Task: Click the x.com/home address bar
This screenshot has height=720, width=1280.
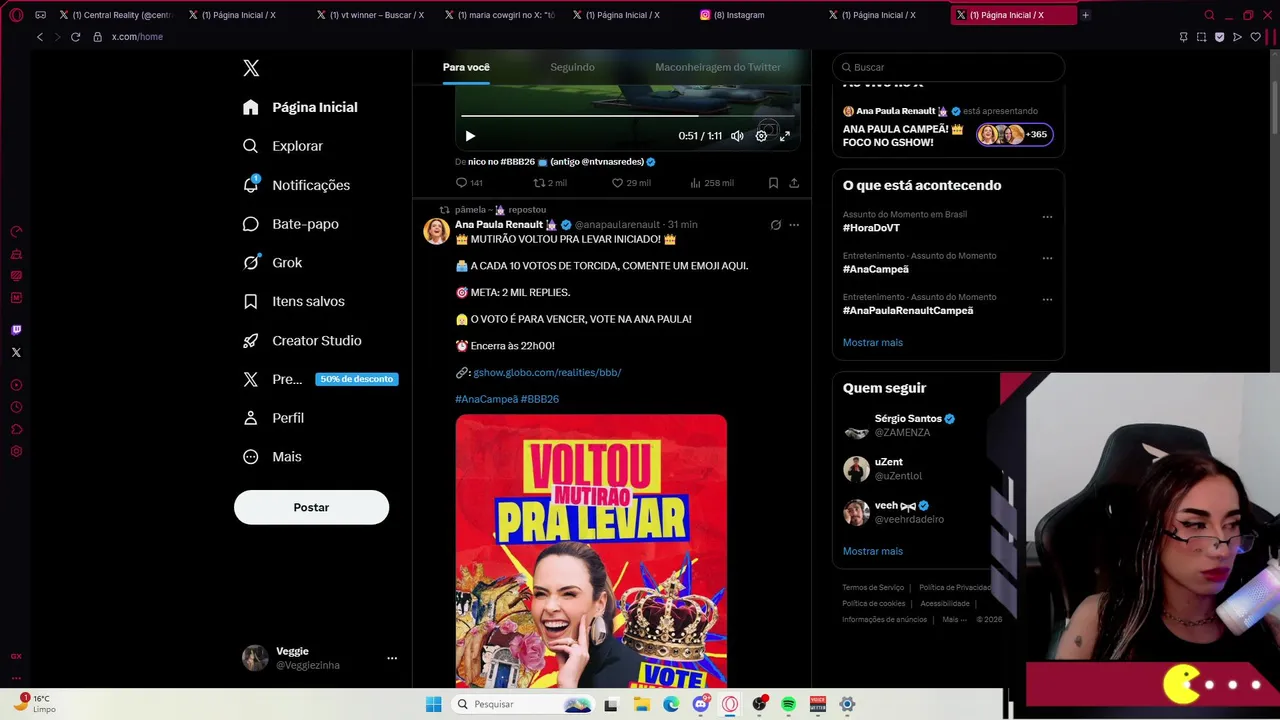Action: [x=137, y=37]
